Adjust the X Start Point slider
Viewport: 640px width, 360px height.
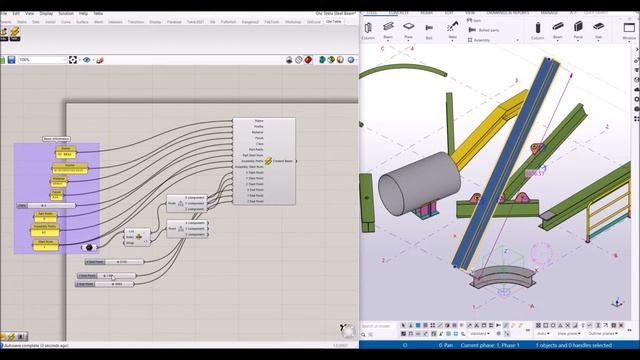[x=114, y=262]
